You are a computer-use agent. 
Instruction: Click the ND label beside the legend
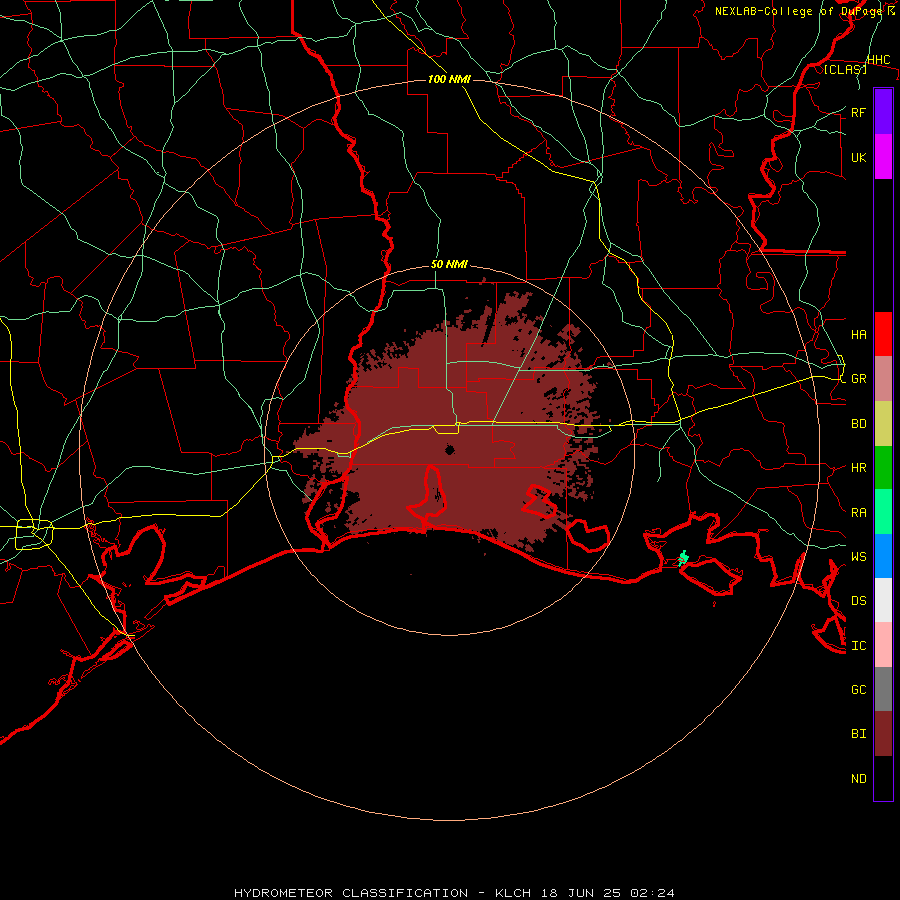tap(858, 779)
